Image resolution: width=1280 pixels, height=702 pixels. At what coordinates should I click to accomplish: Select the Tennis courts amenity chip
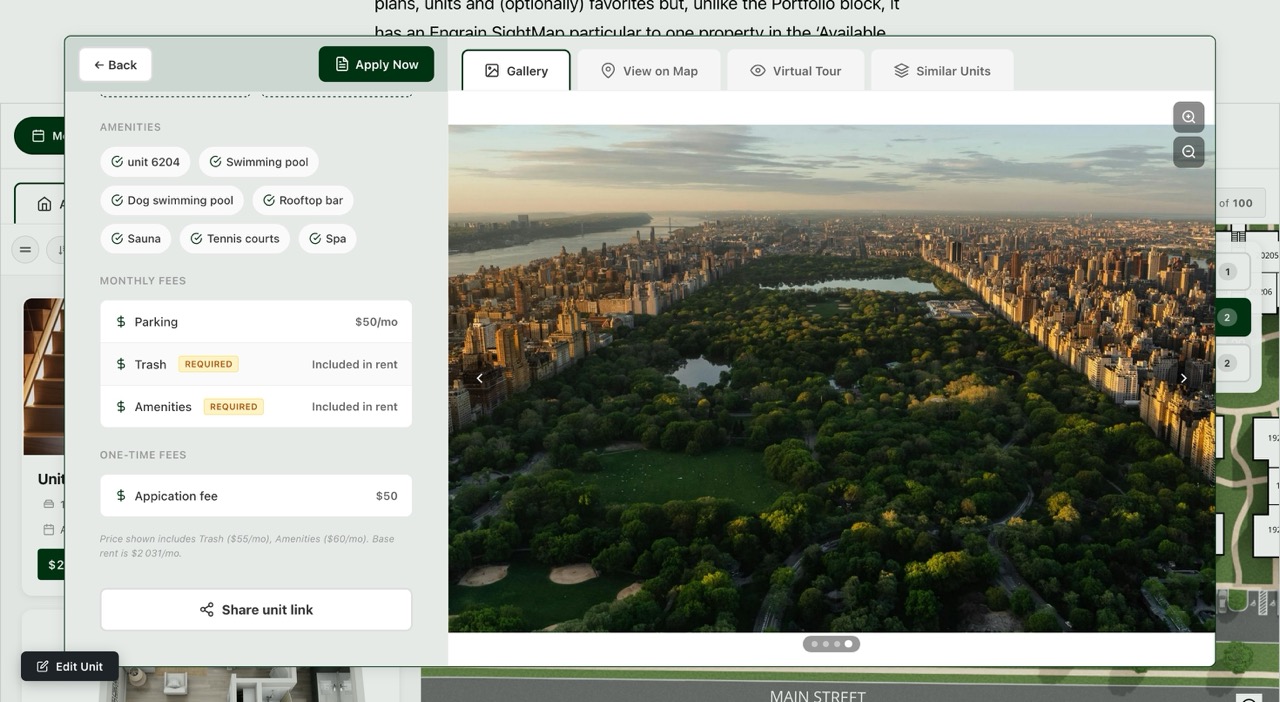click(x=234, y=239)
